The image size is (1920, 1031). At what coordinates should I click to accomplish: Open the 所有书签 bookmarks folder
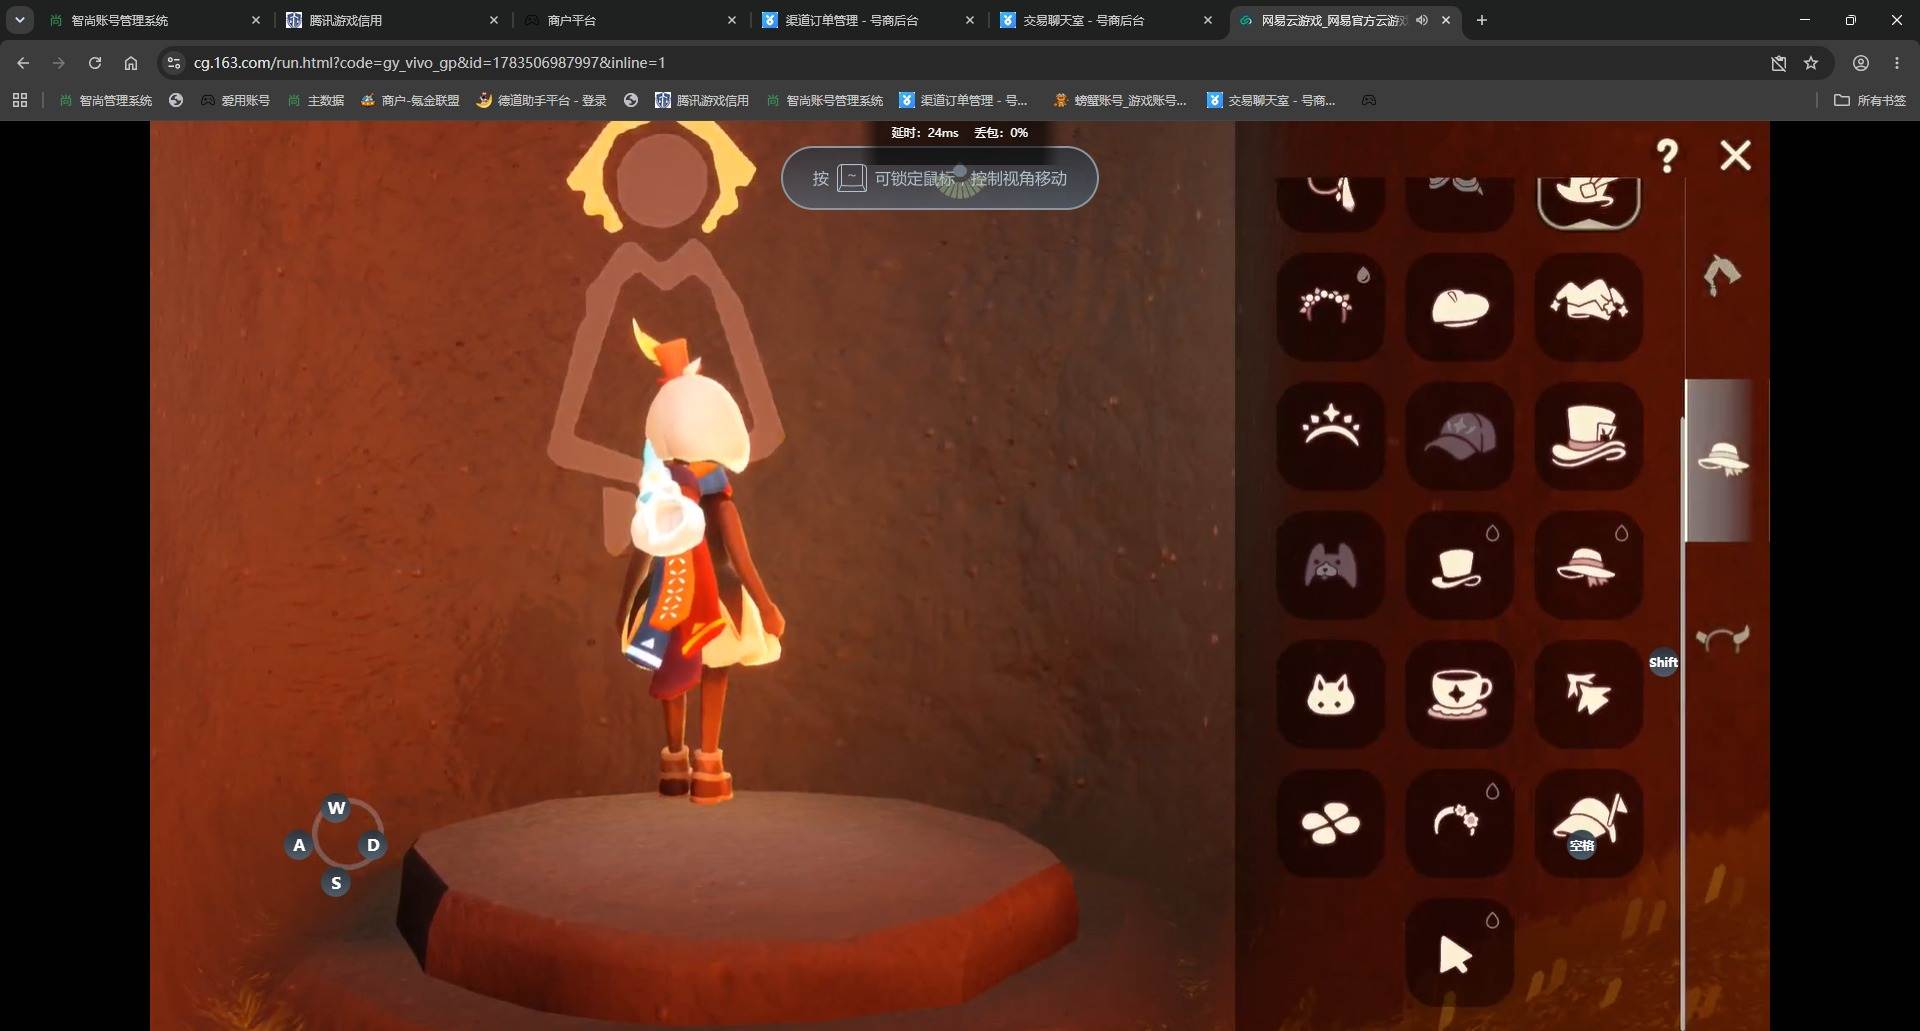tap(1870, 100)
